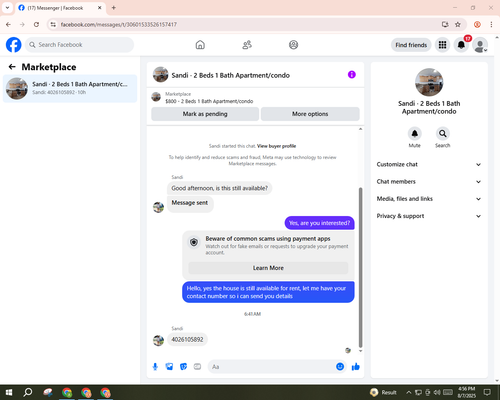Click the 'Message sent' bubble

tap(190, 203)
